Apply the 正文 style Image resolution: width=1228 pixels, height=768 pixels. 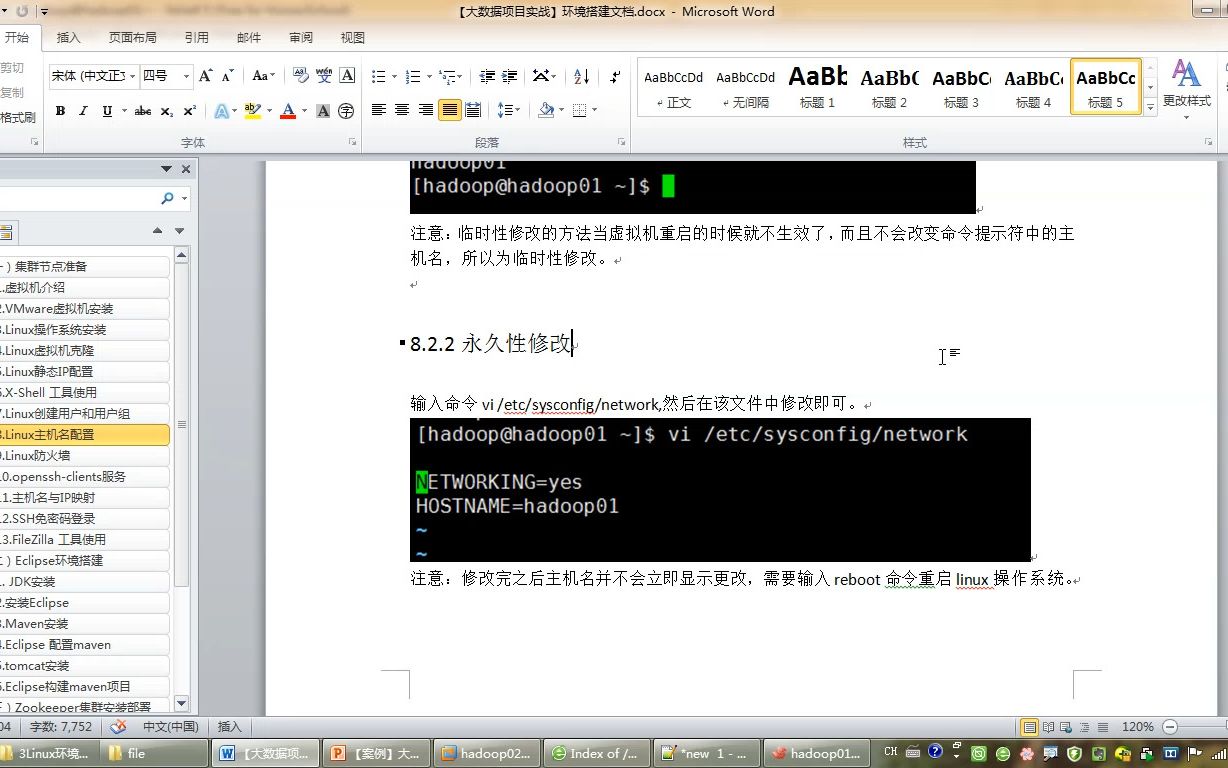[674, 87]
